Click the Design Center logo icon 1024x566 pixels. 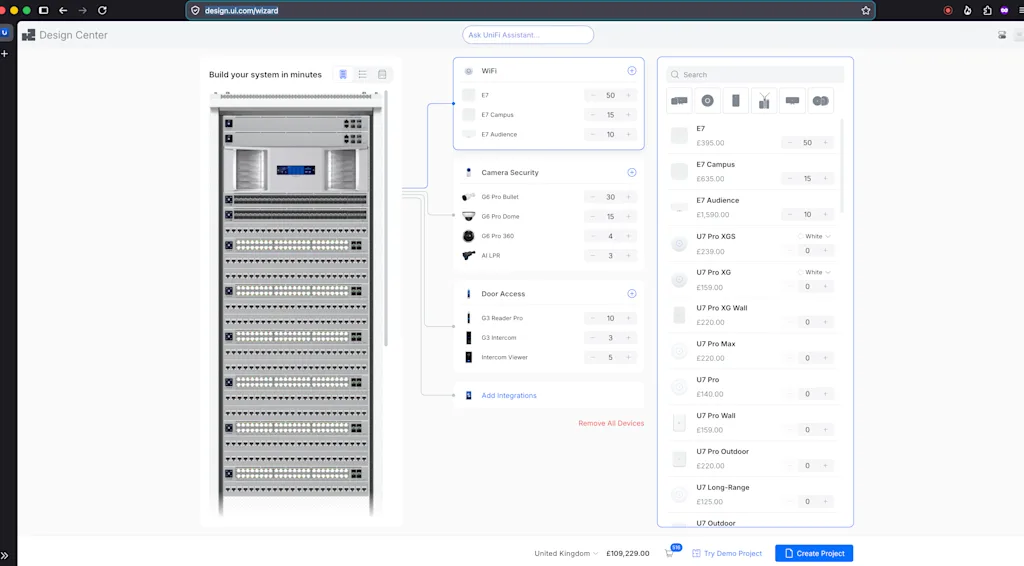click(28, 35)
